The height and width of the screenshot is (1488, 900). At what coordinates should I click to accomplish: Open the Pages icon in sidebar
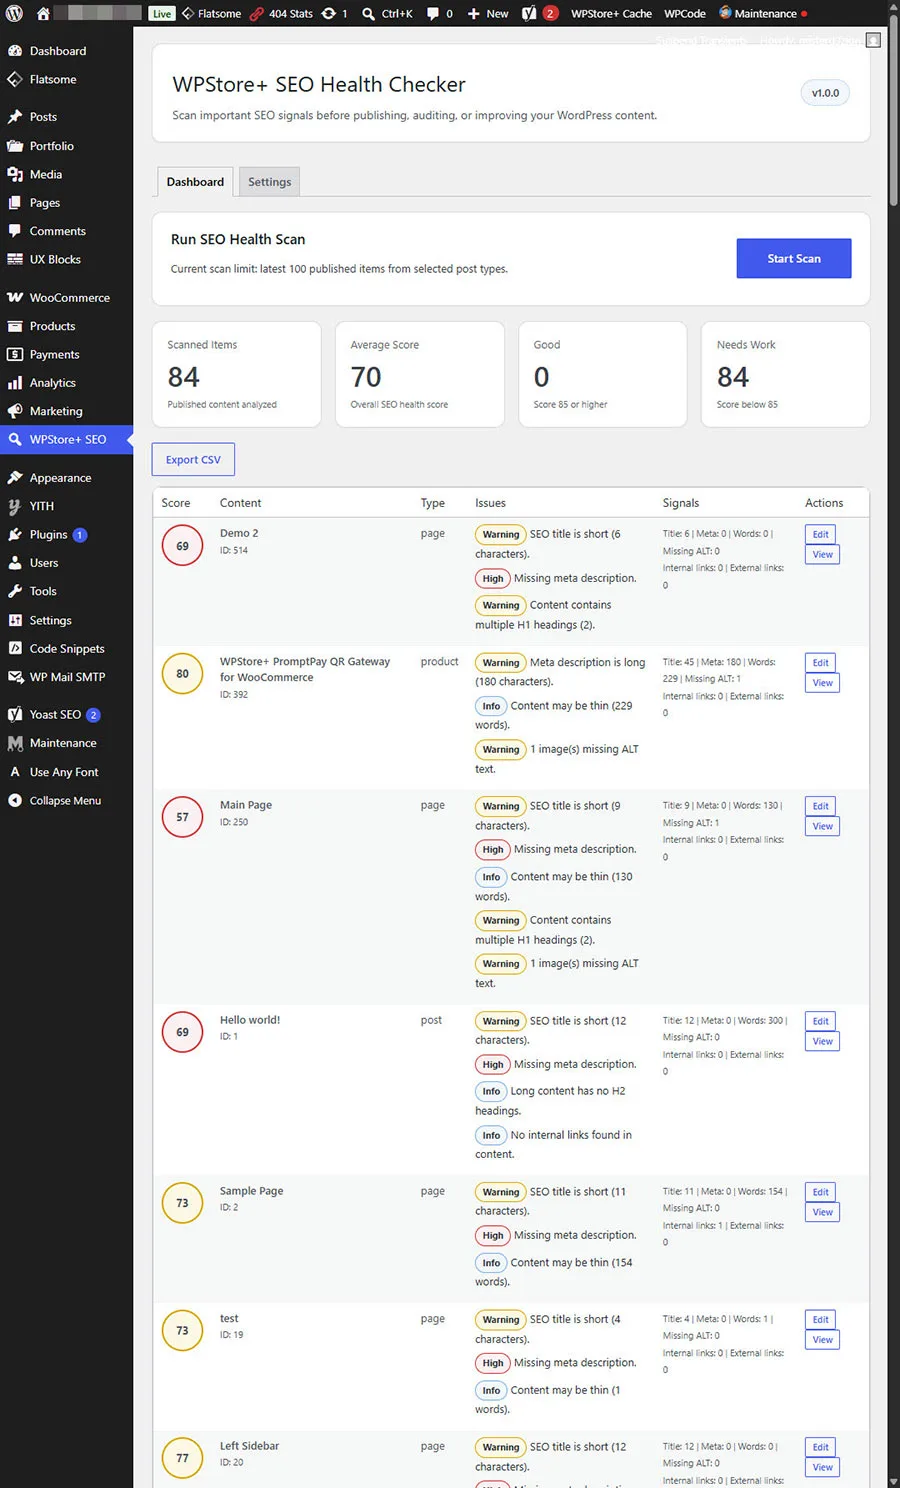15,203
